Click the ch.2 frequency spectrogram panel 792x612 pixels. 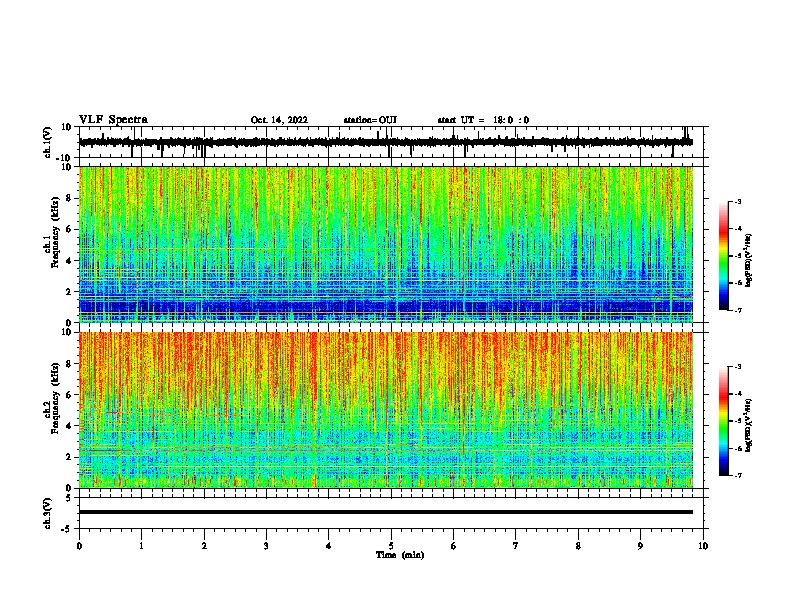(x=386, y=410)
